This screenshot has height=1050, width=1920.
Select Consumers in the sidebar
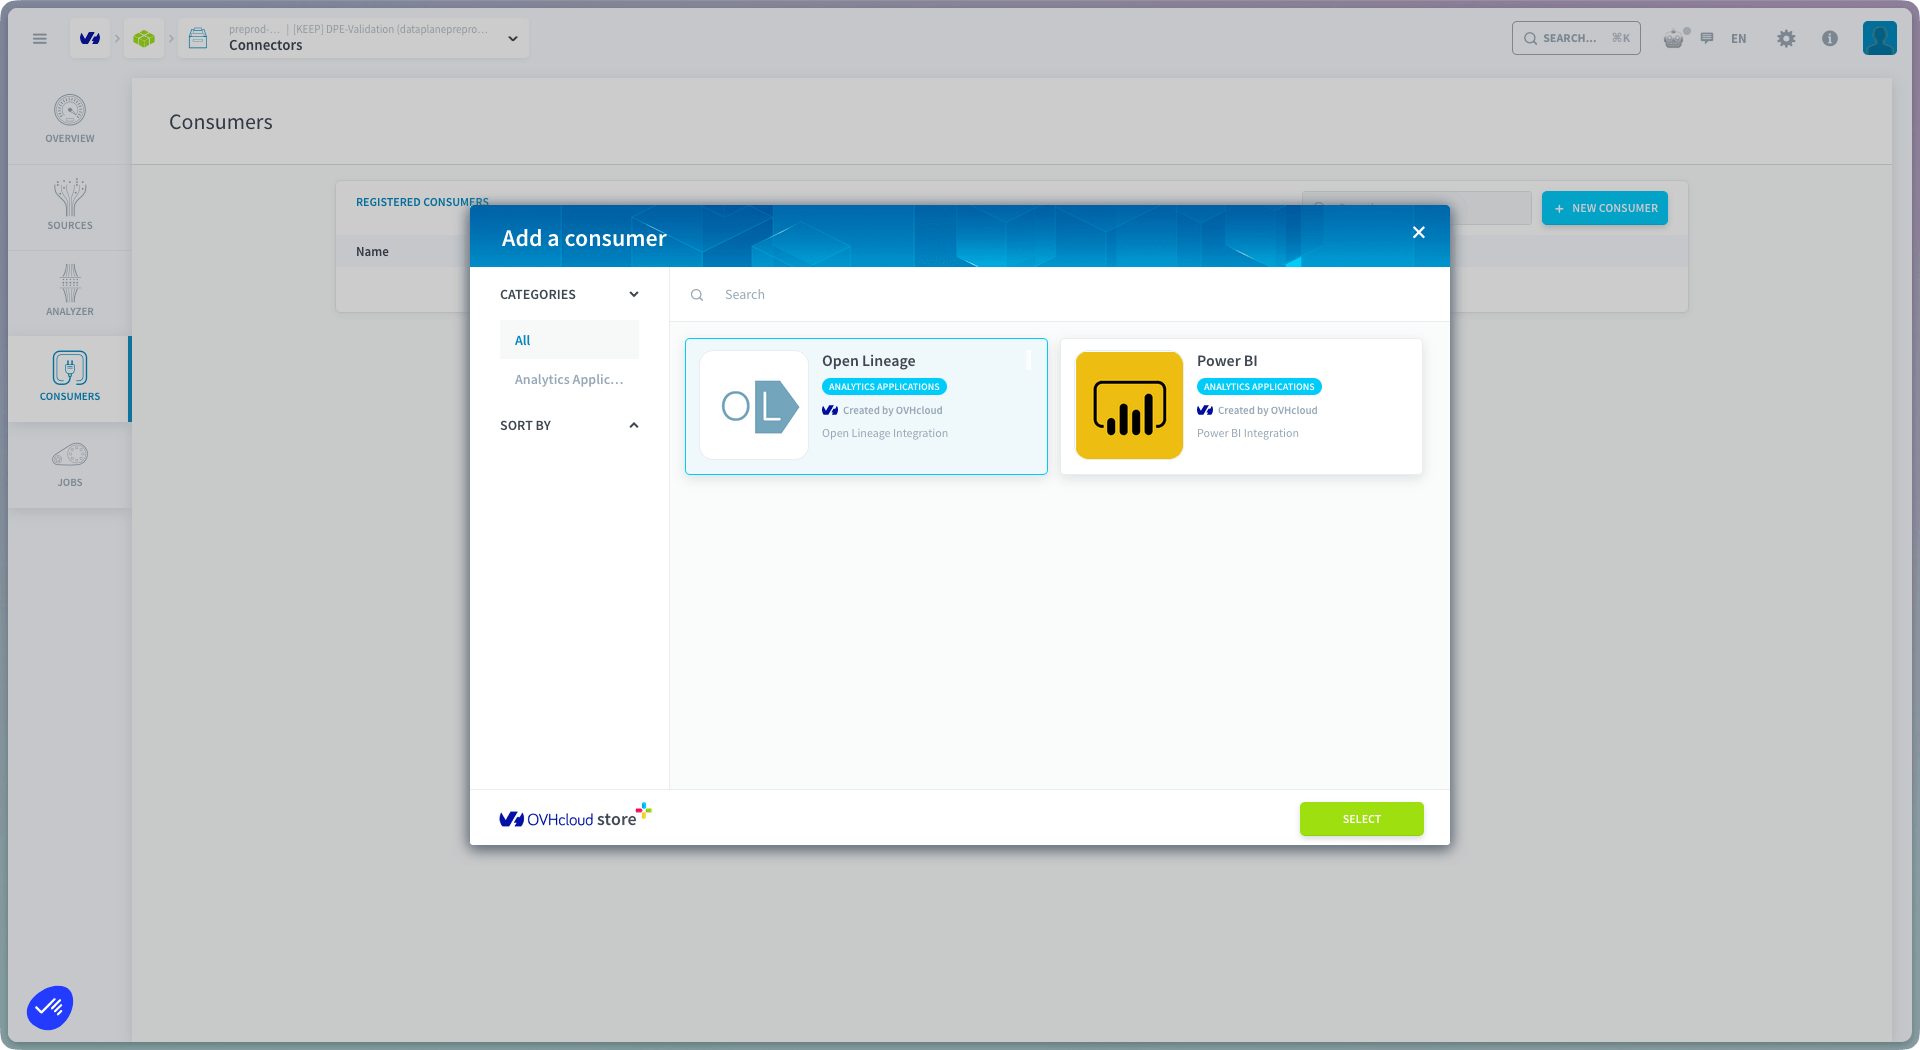pyautogui.click(x=70, y=378)
